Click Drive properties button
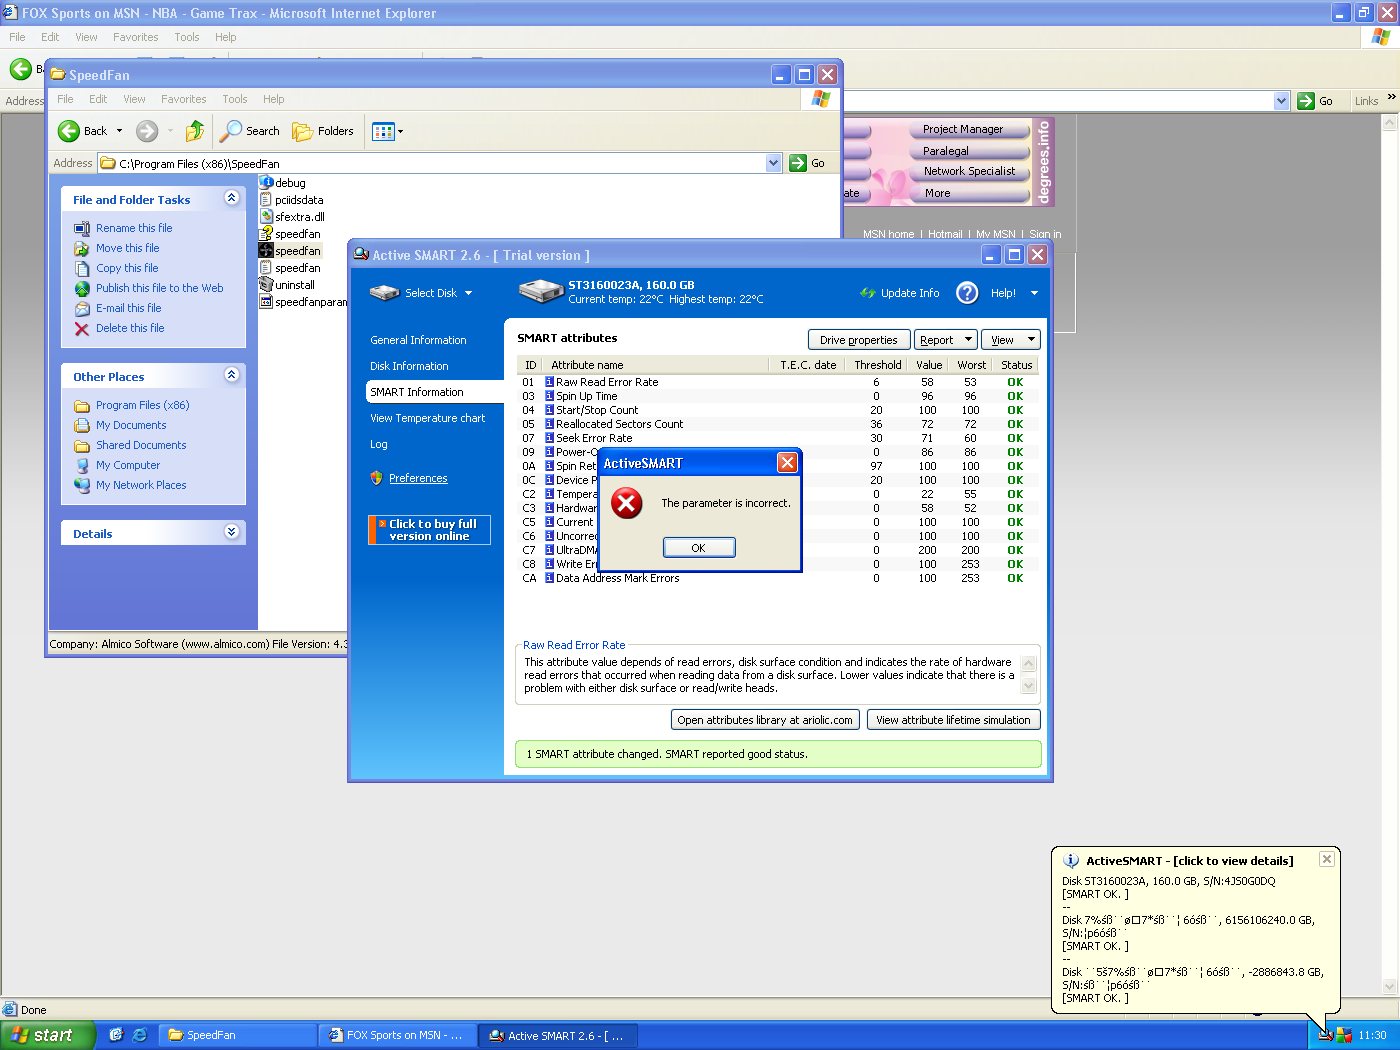 pyautogui.click(x=859, y=340)
